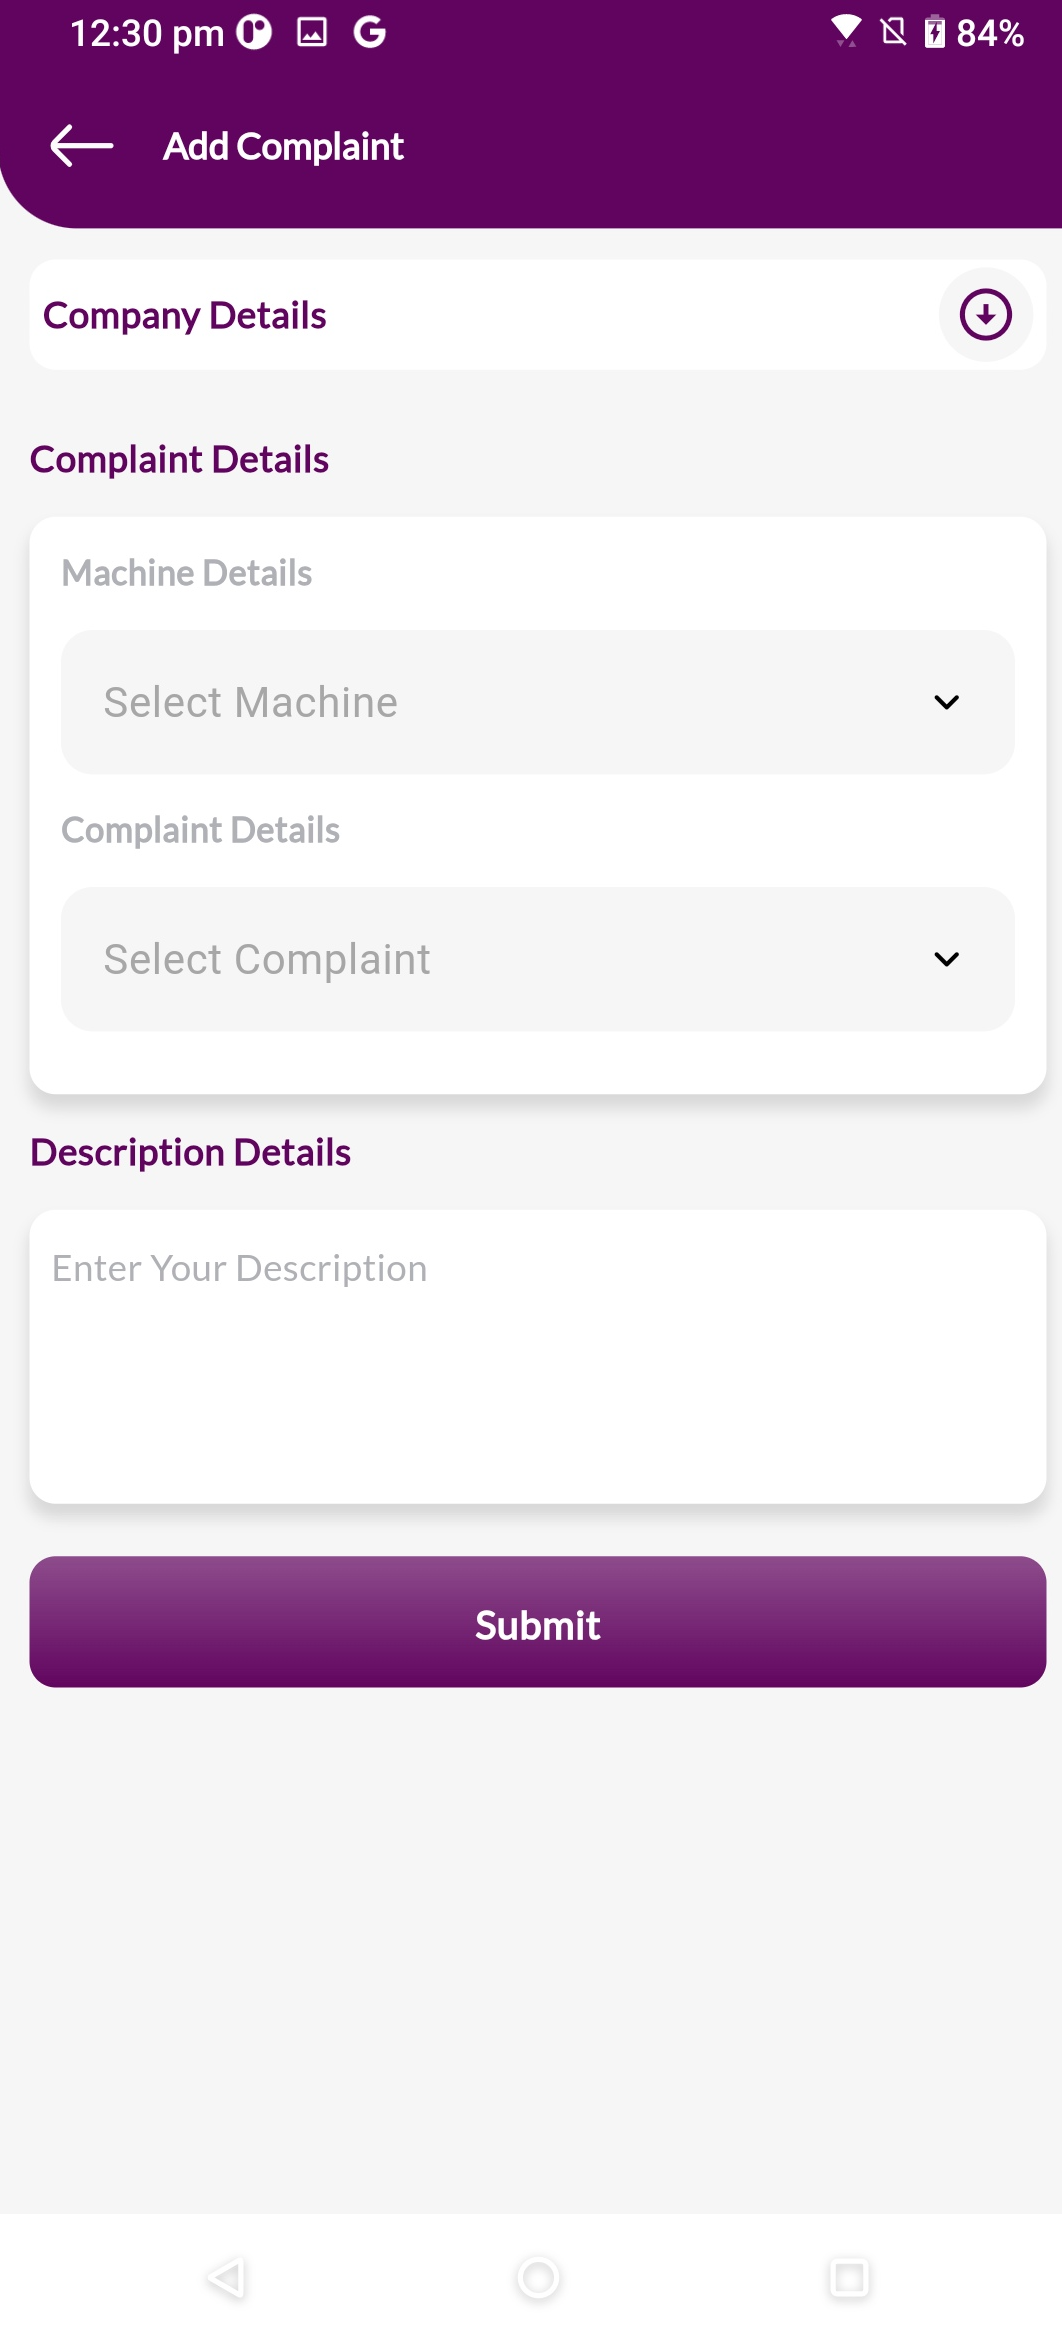Tap the chevron on the Select Complaint field
This screenshot has height=2335, width=1062.
pyautogui.click(x=947, y=960)
